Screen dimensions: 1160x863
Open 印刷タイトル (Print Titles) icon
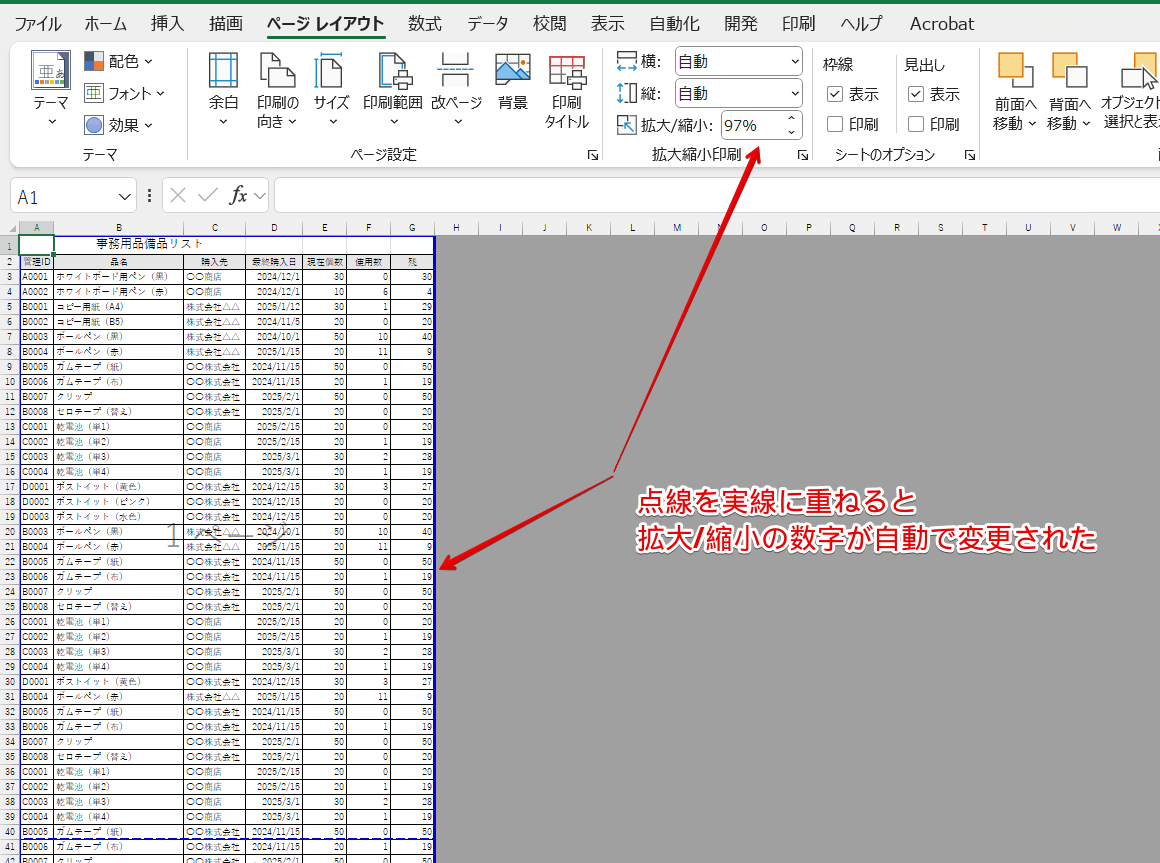pyautogui.click(x=567, y=72)
